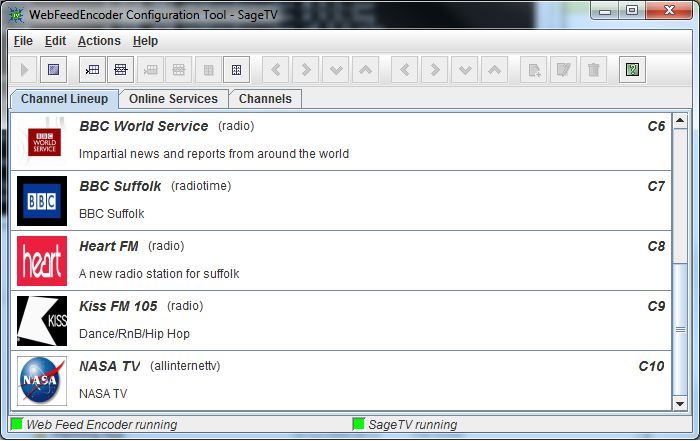Click the stop encoder button in toolbar
The height and width of the screenshot is (441, 700).
coord(55,70)
